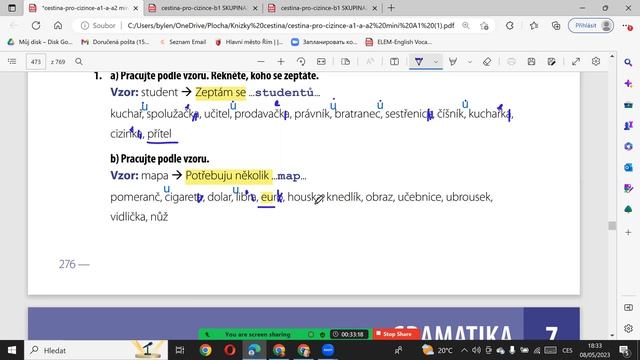
Task: Open the PDF table of contents panel
Action: tap(12, 62)
